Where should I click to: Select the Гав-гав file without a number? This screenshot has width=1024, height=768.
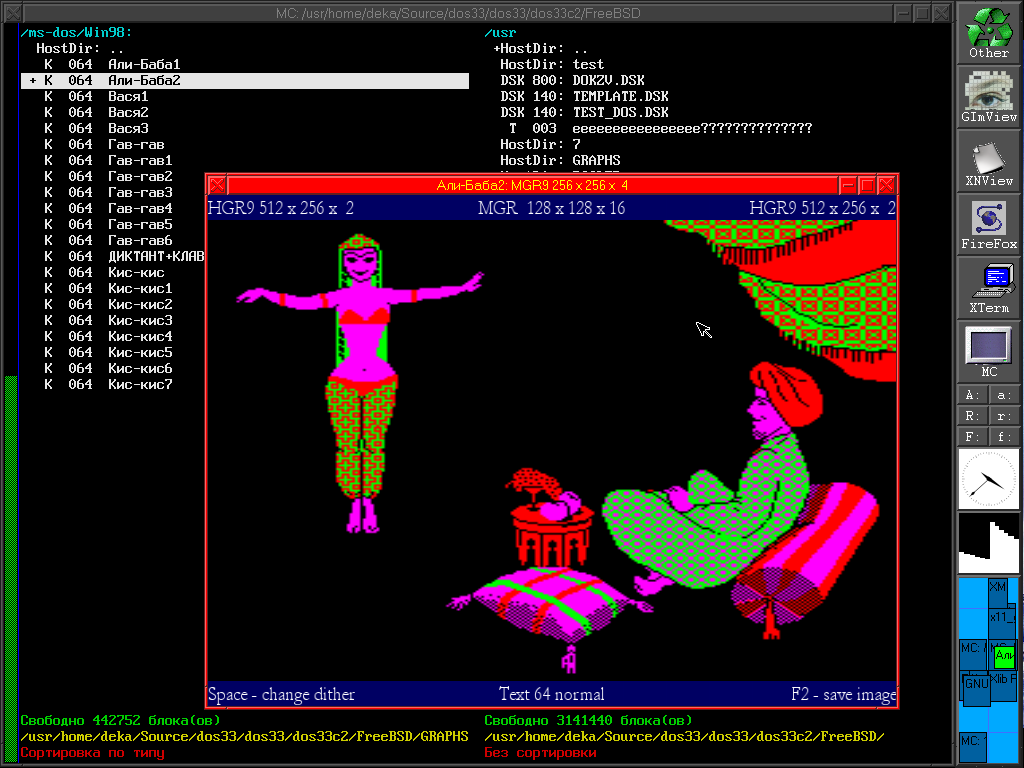click(245, 144)
